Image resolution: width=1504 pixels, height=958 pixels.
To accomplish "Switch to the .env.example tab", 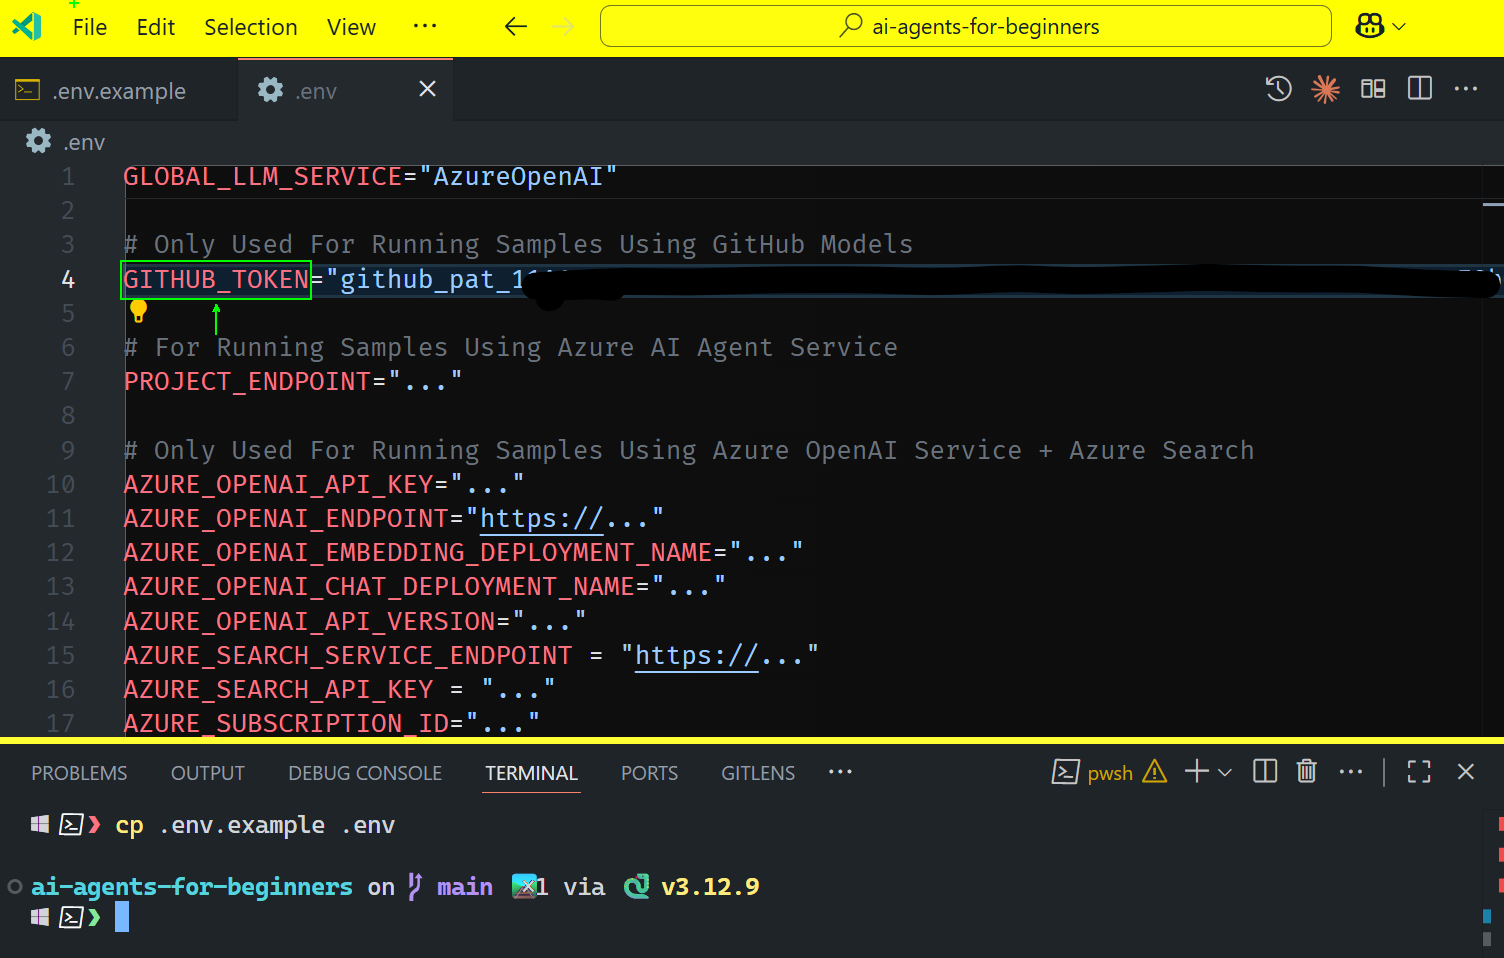I will tap(118, 90).
